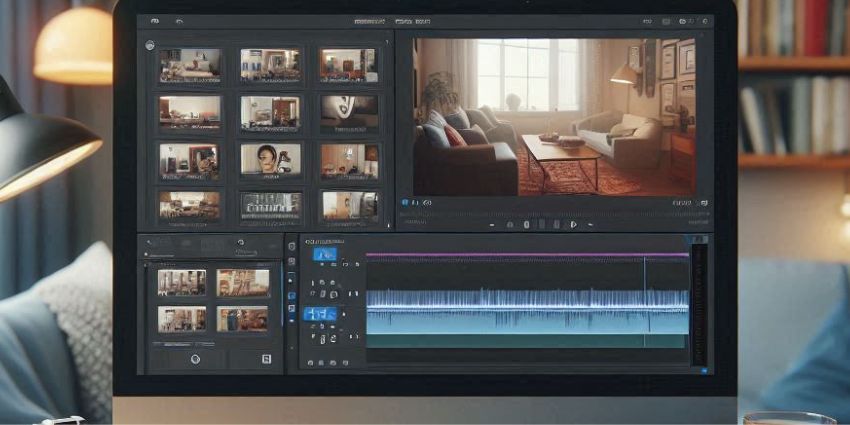The image size is (850, 425).
Task: Select the teal clip below the waveform
Action: click(525, 341)
